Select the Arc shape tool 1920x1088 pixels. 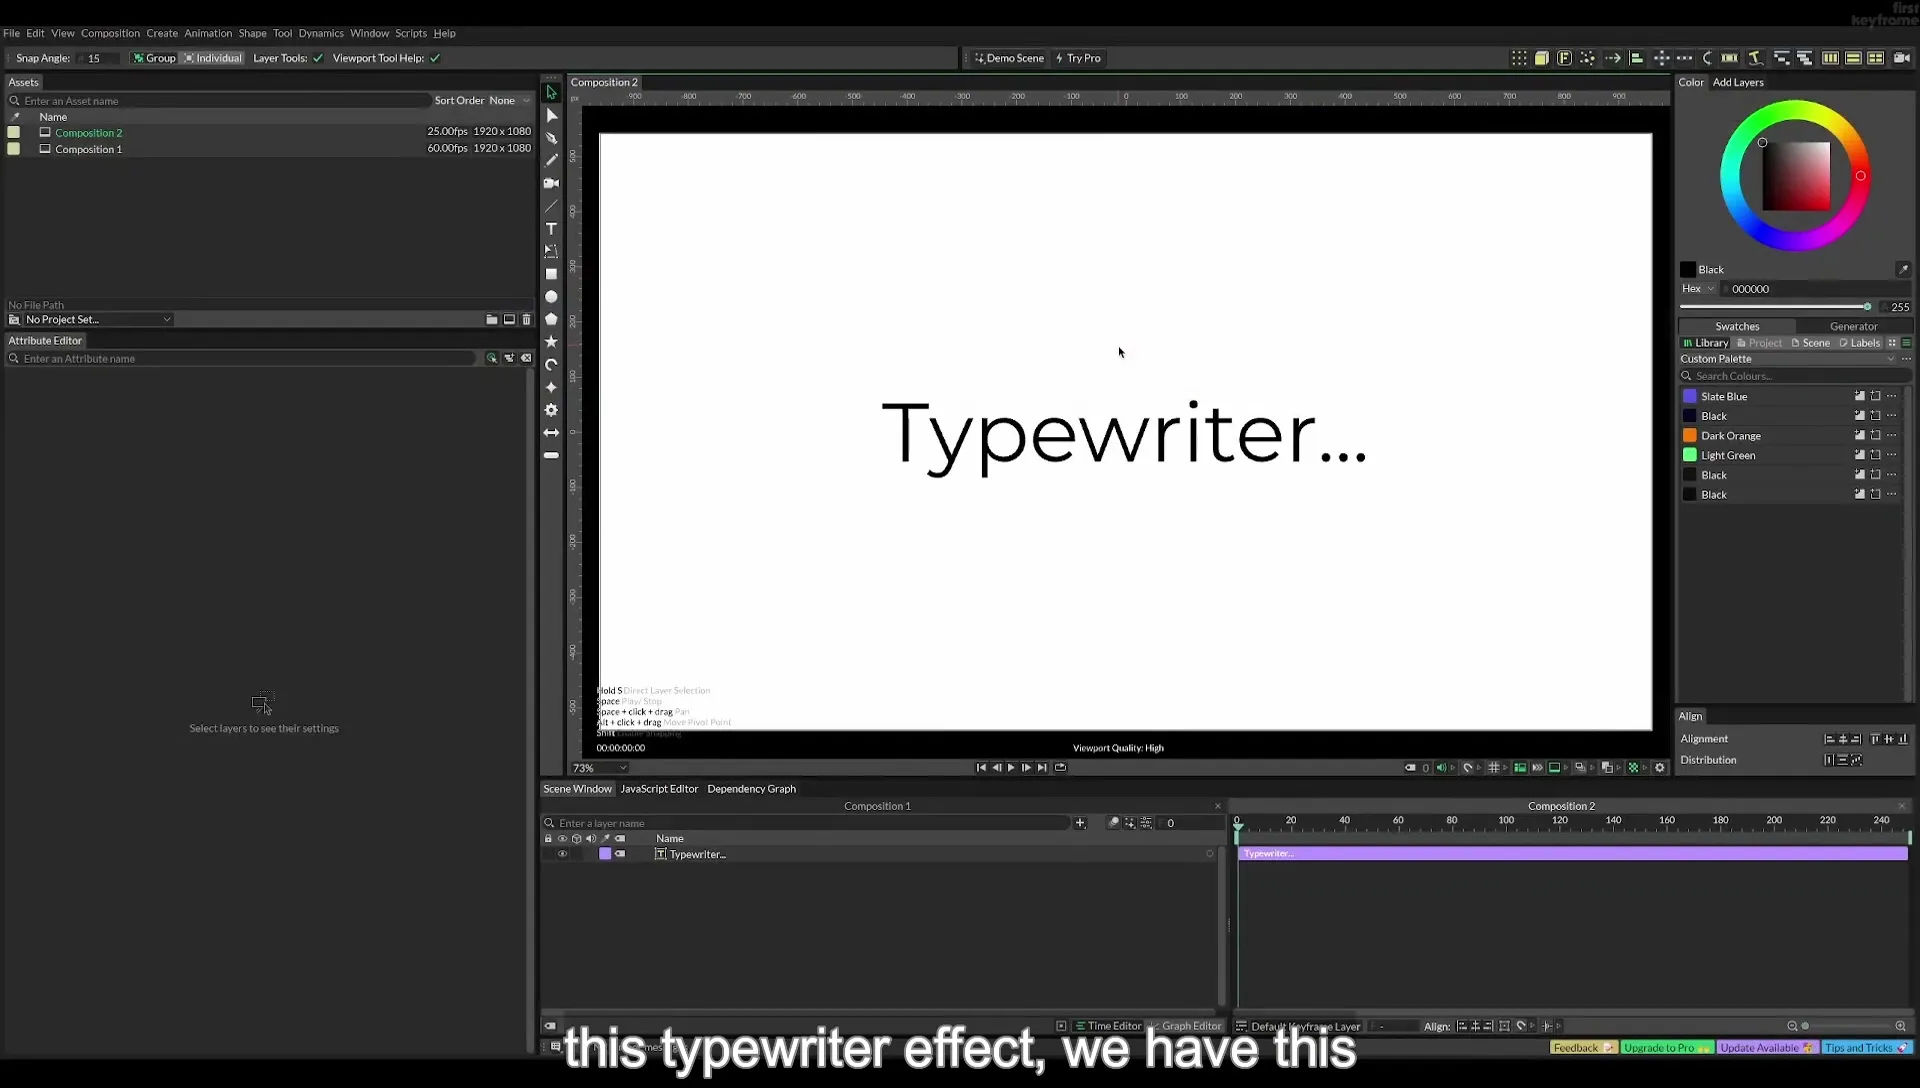[x=551, y=365]
